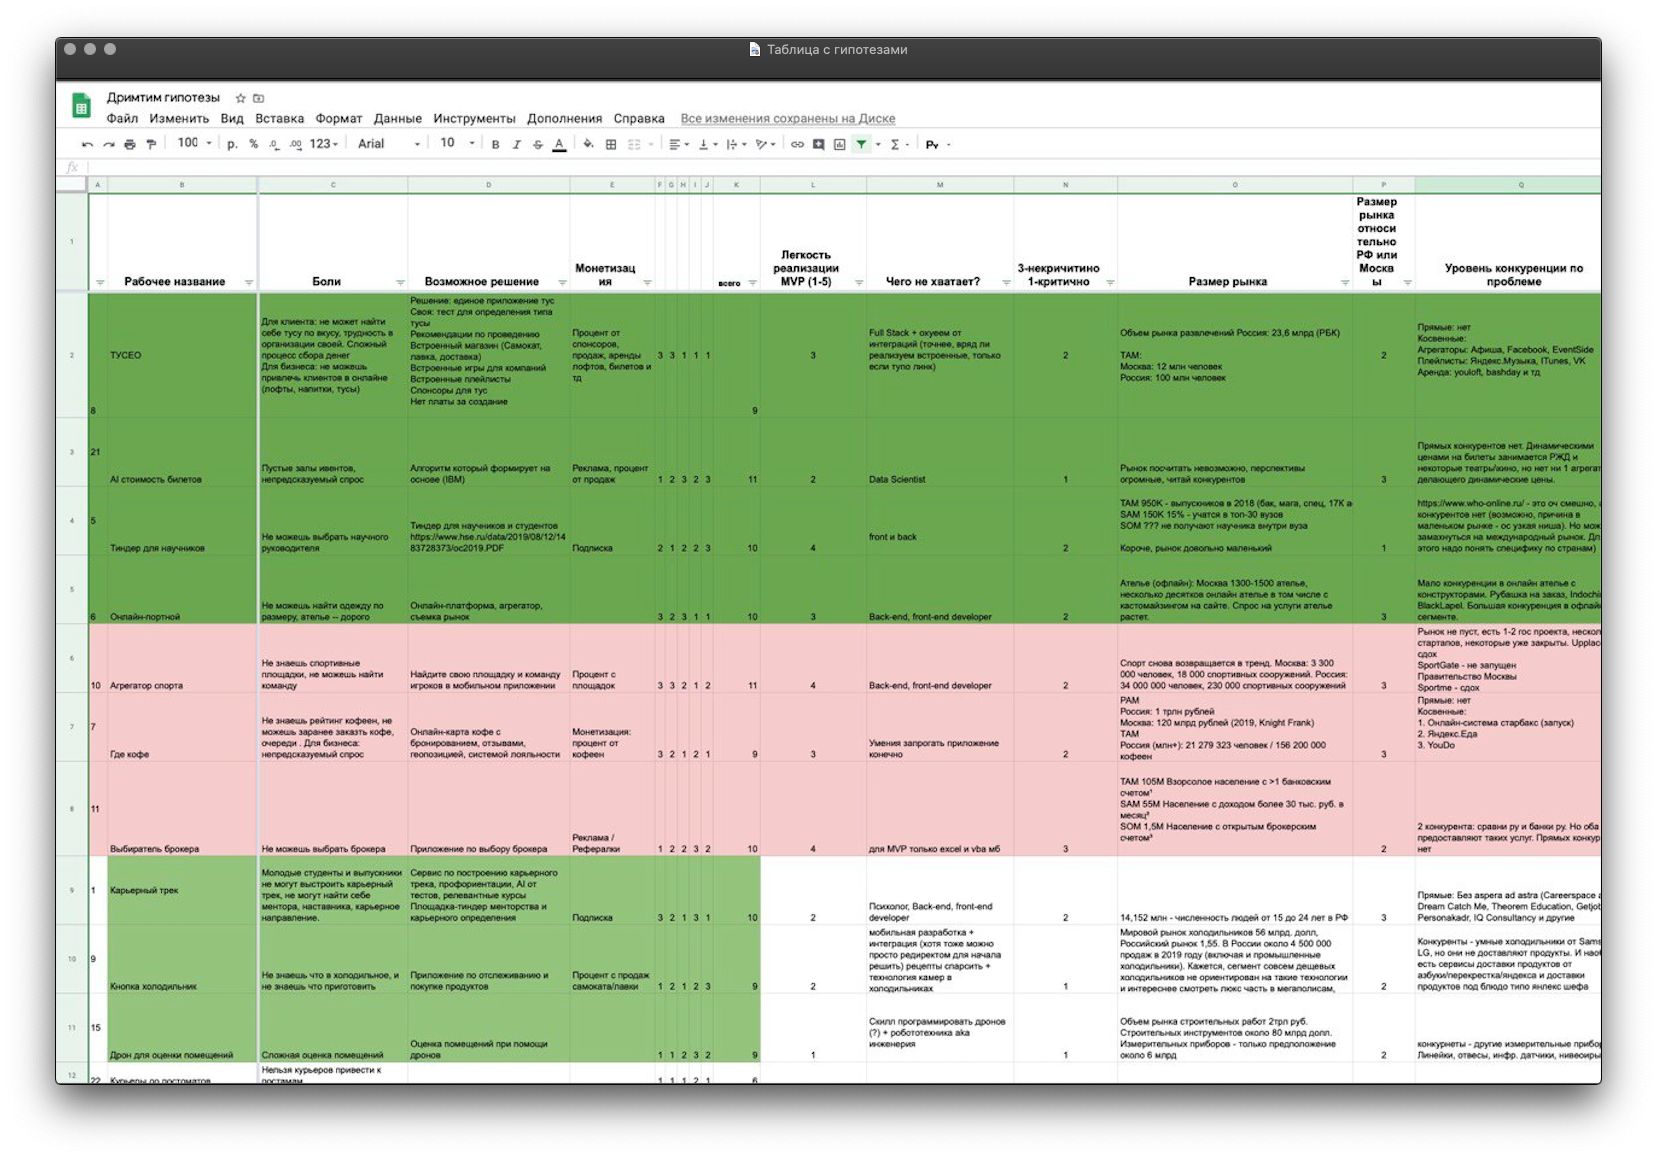
Task: Open the borders grid icon
Action: [611, 145]
